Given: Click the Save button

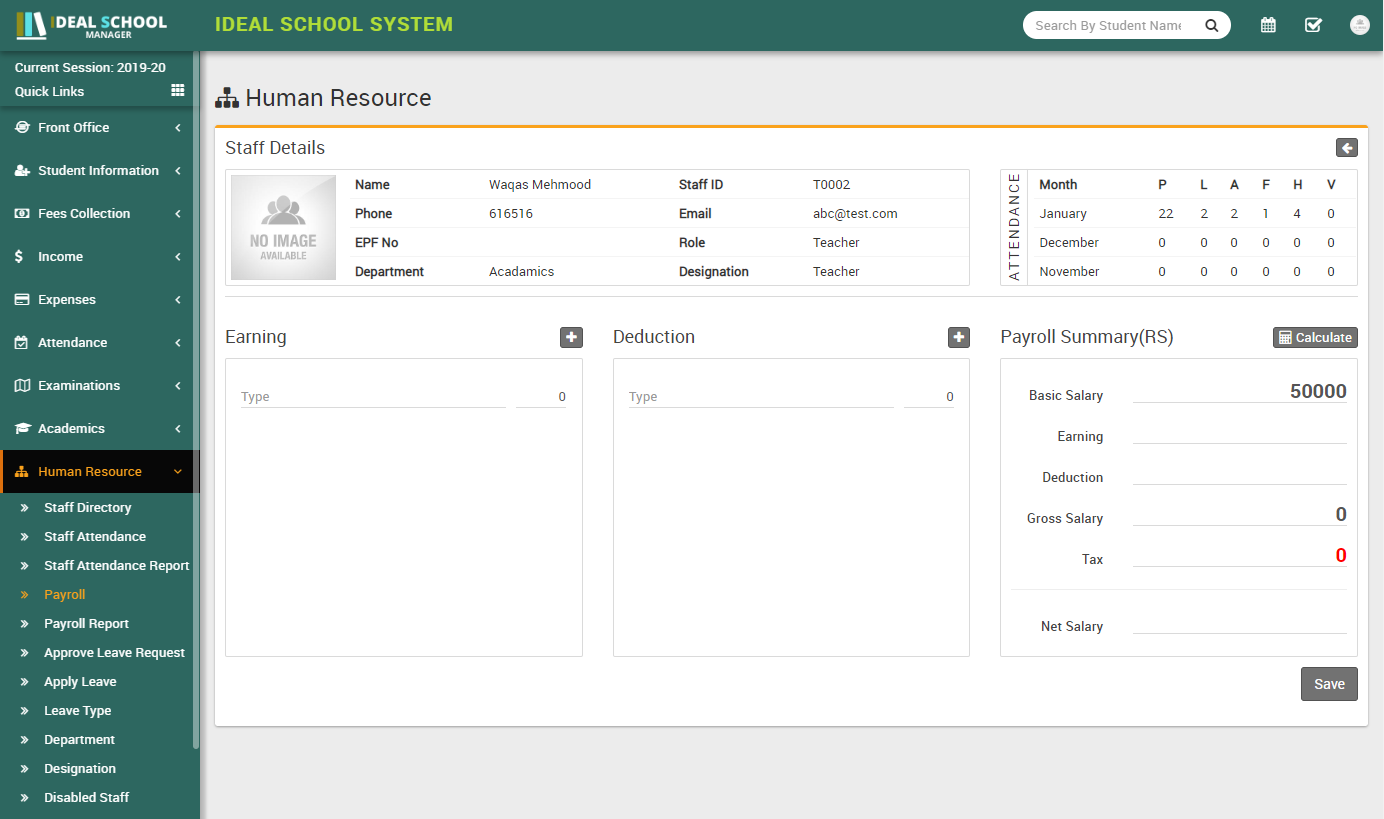Looking at the screenshot, I should pos(1329,684).
